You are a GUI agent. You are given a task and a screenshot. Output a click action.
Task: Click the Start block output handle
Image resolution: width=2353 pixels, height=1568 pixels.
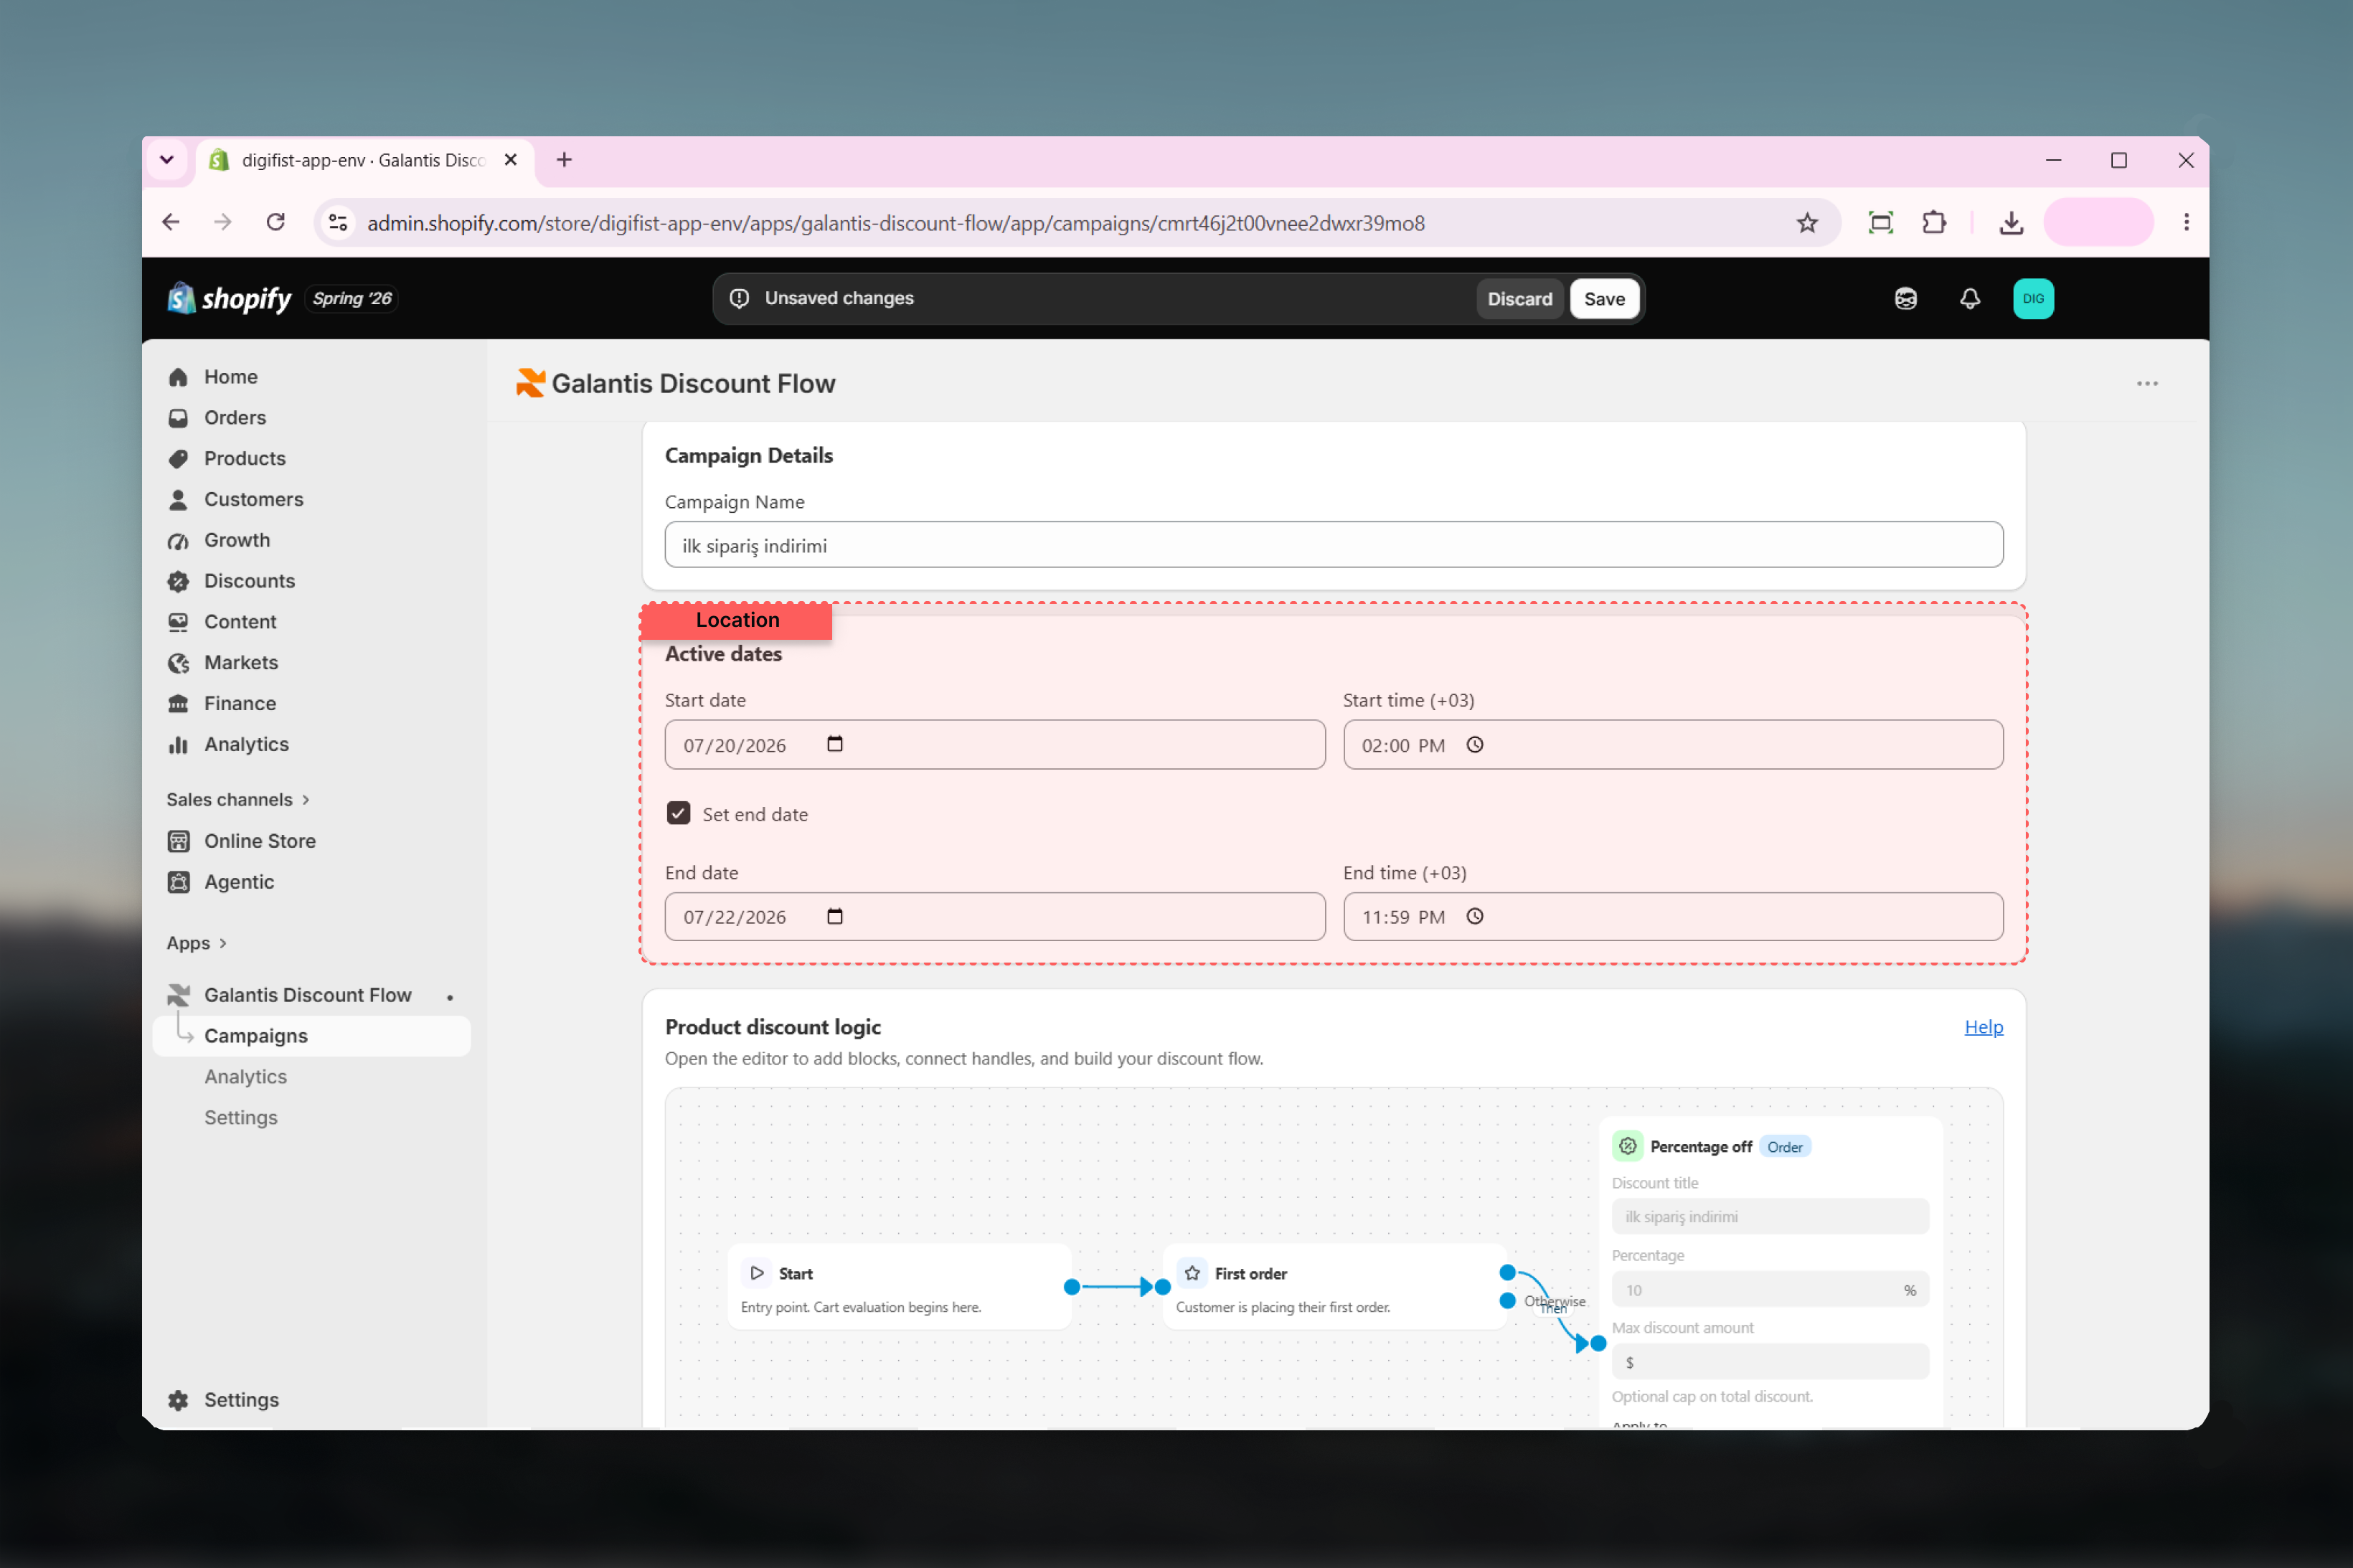coord(1072,1287)
